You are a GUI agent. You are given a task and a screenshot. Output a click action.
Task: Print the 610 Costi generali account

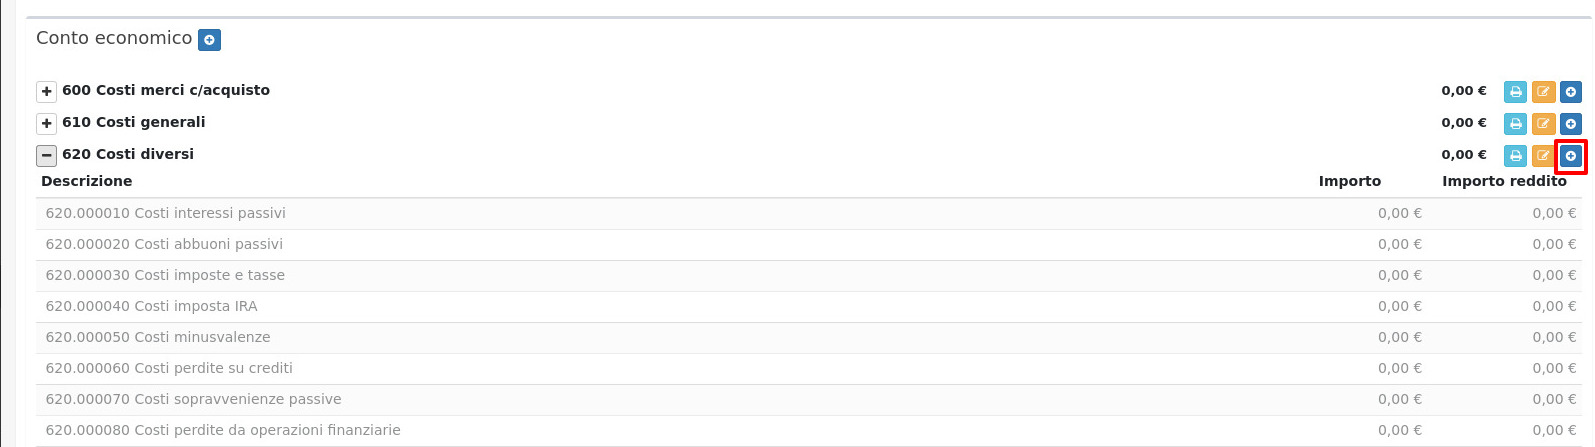coord(1516,124)
